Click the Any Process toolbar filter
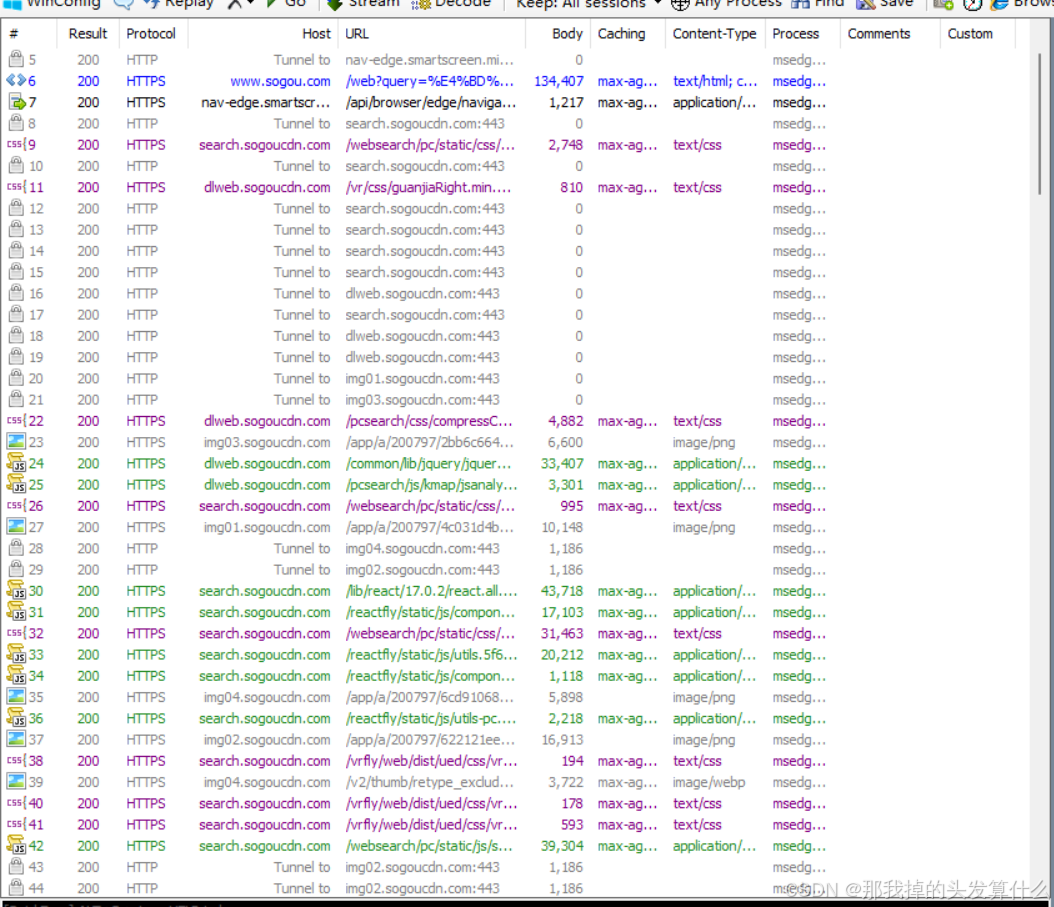Viewport: 1054px width, 907px height. (727, 4)
